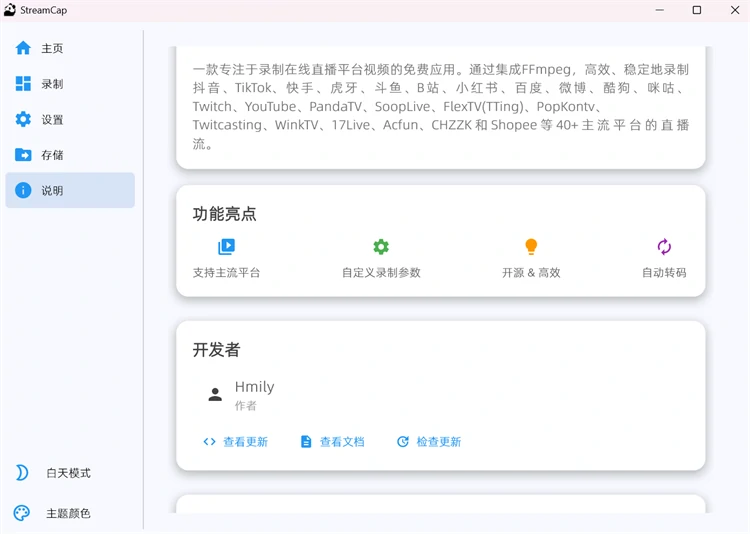Click the palette icon in the sidebar

click(x=22, y=513)
